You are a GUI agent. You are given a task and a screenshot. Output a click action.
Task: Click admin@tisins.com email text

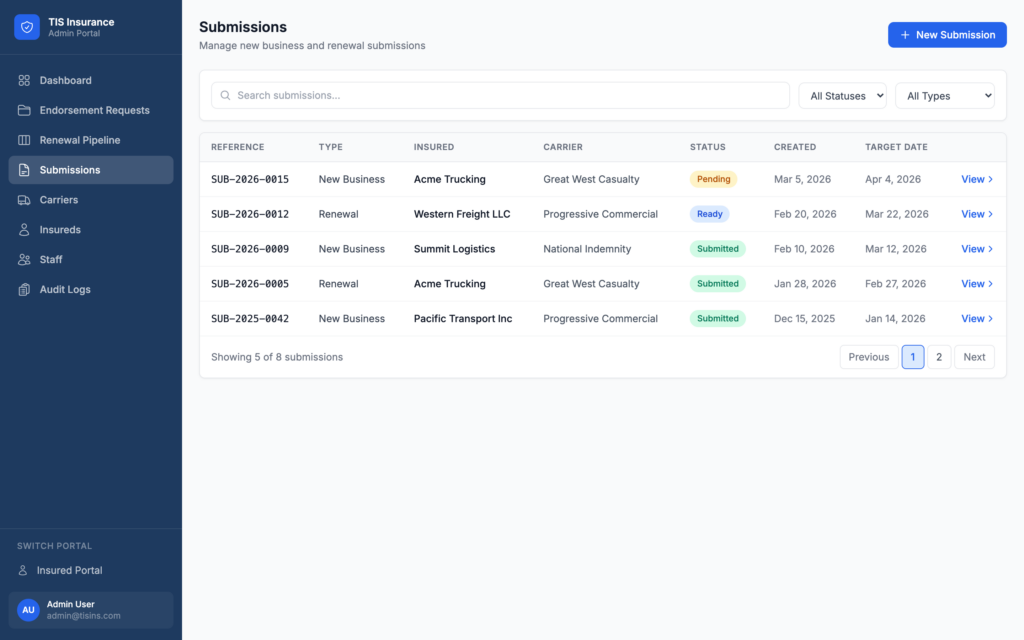84,616
